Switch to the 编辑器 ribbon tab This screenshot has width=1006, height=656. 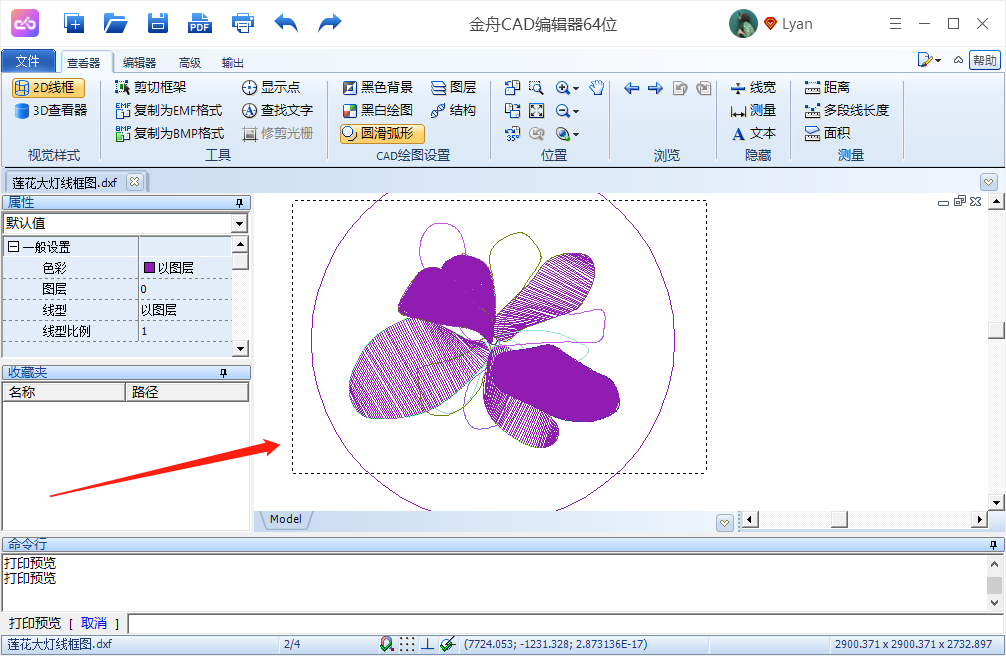click(139, 62)
